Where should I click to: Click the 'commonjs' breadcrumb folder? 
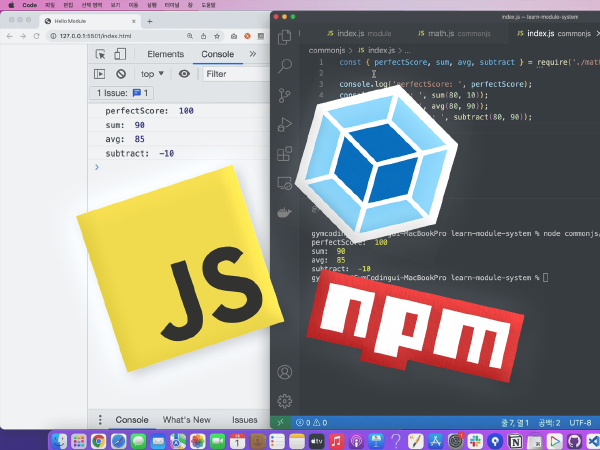(x=327, y=51)
